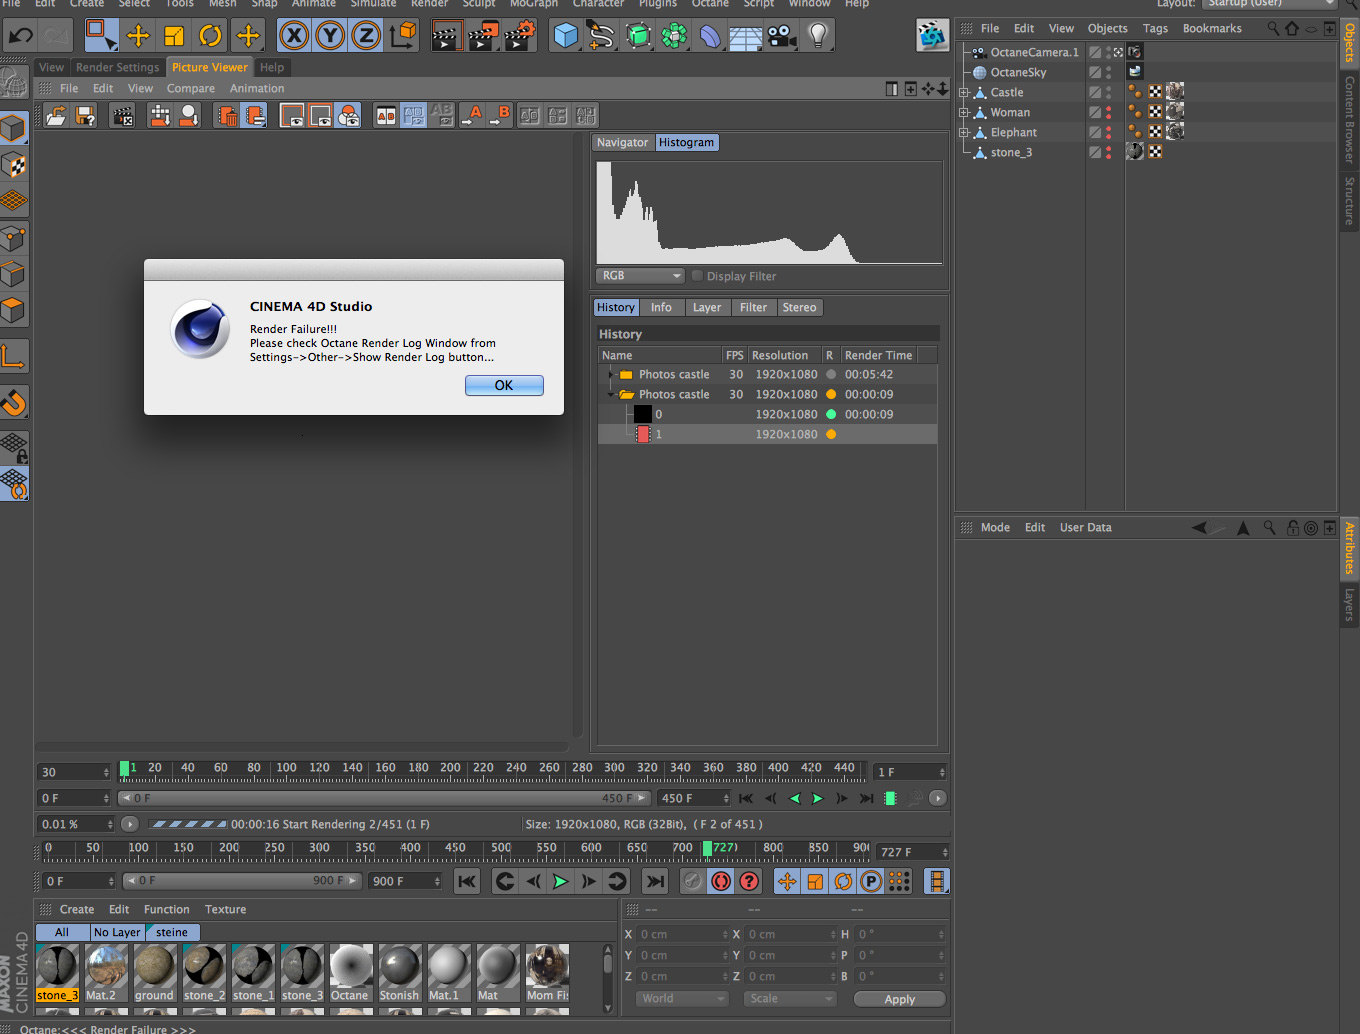Select the Rotate tool in the top toolbar
The image size is (1360, 1034).
[x=210, y=36]
